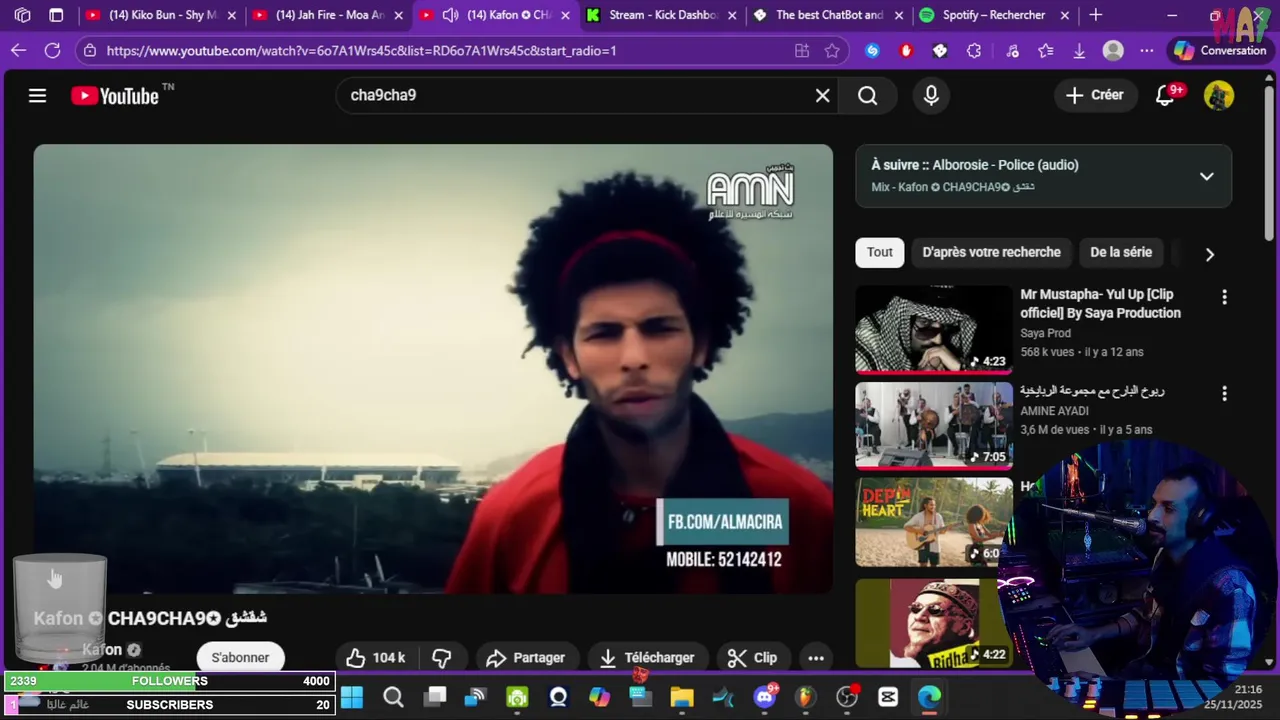Open Edge tab actions menu icon
The image size is (1280, 720).
[x=56, y=15]
